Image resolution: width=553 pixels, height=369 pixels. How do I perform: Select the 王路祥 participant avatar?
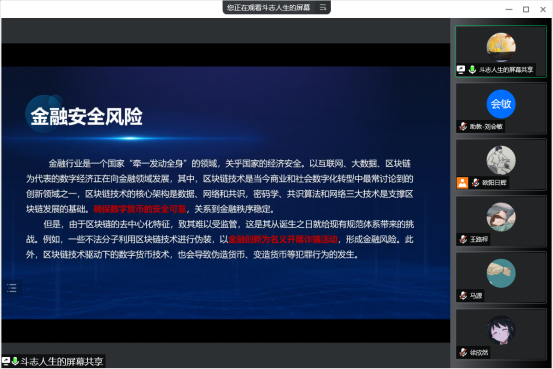point(501,217)
